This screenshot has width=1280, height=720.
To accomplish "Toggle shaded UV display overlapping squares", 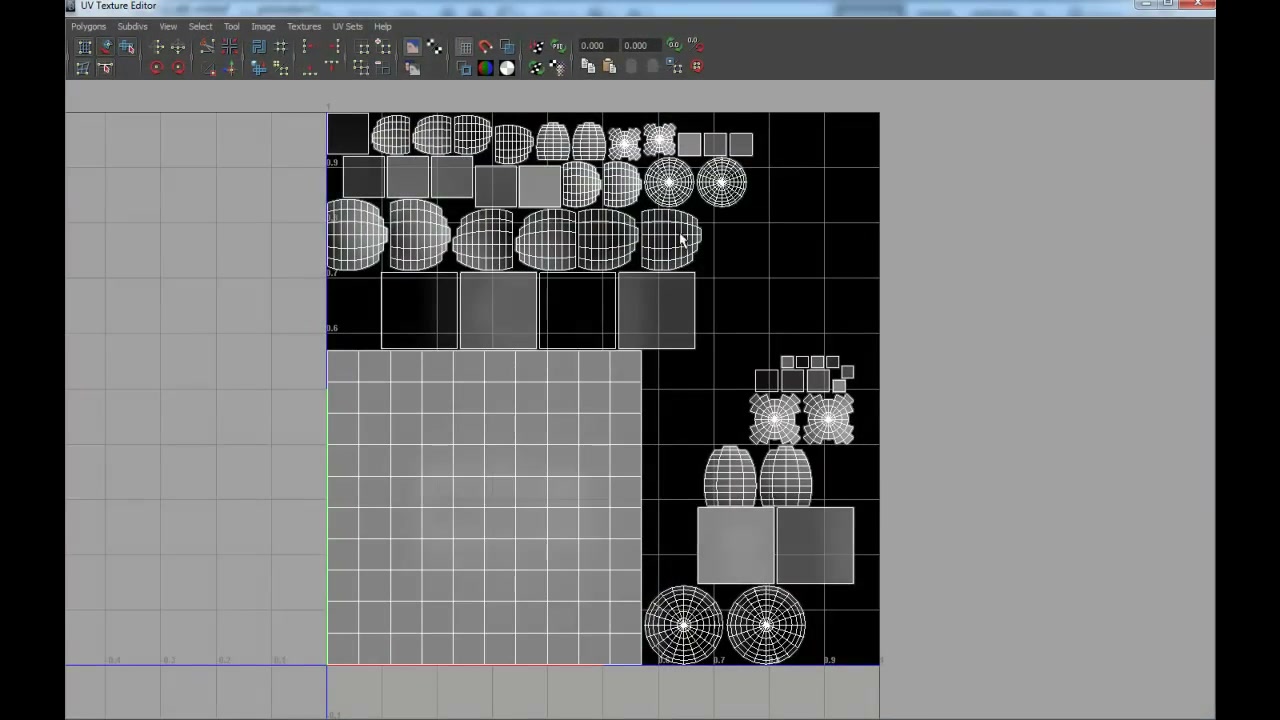I will (507, 47).
